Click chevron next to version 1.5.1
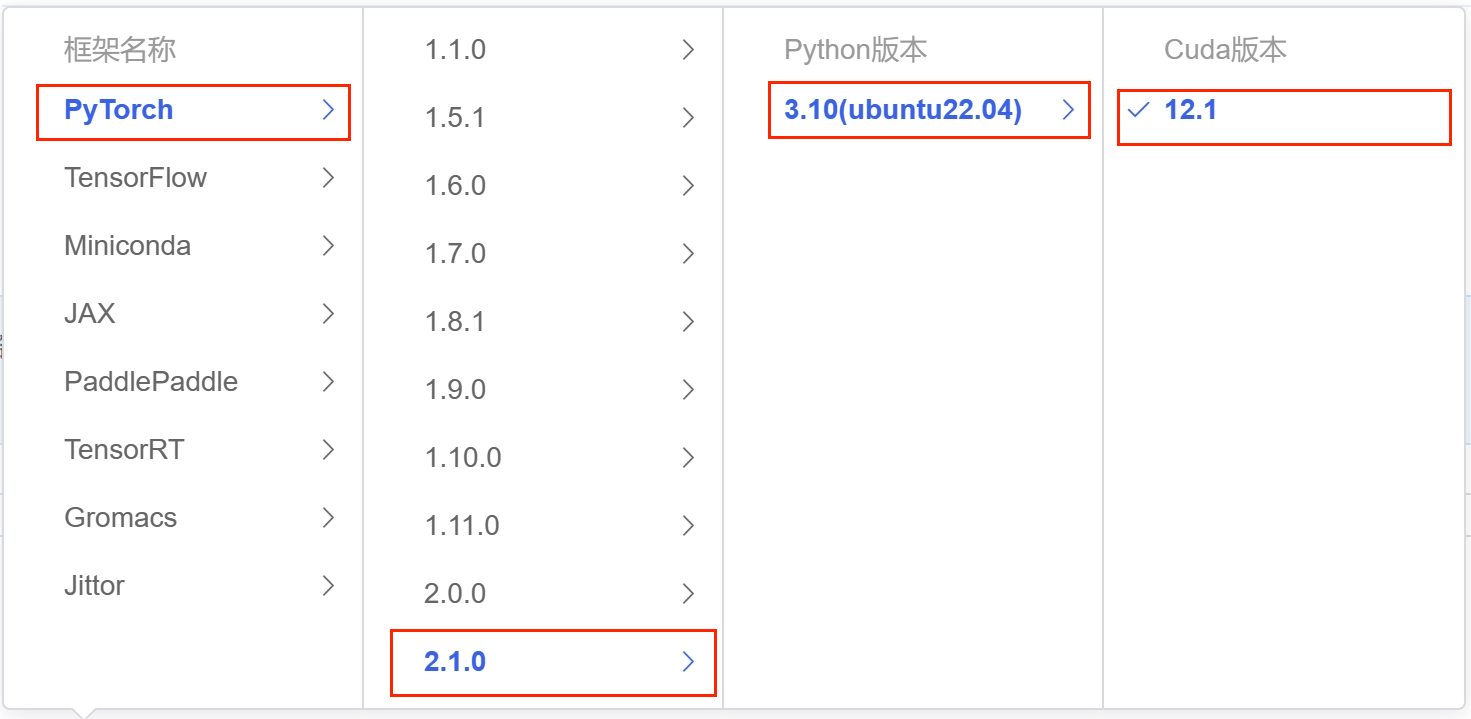 tap(688, 118)
